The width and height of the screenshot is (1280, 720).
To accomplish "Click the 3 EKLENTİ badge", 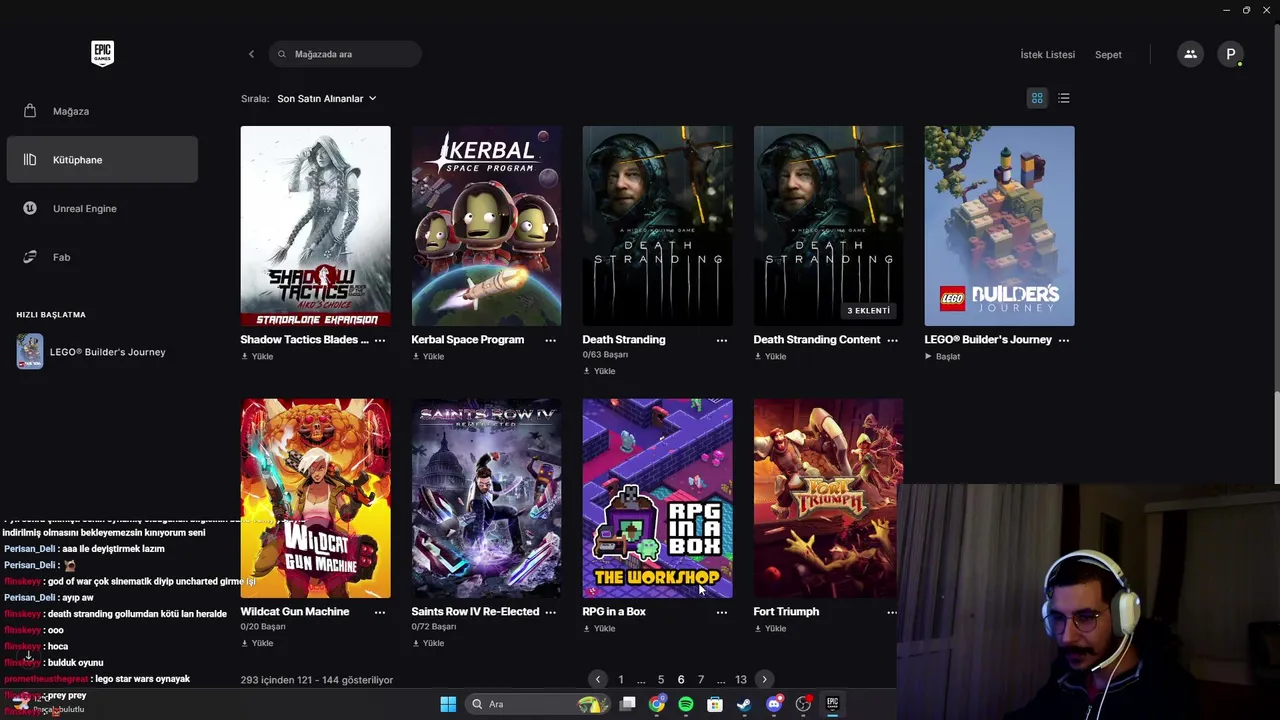I will coord(869,311).
